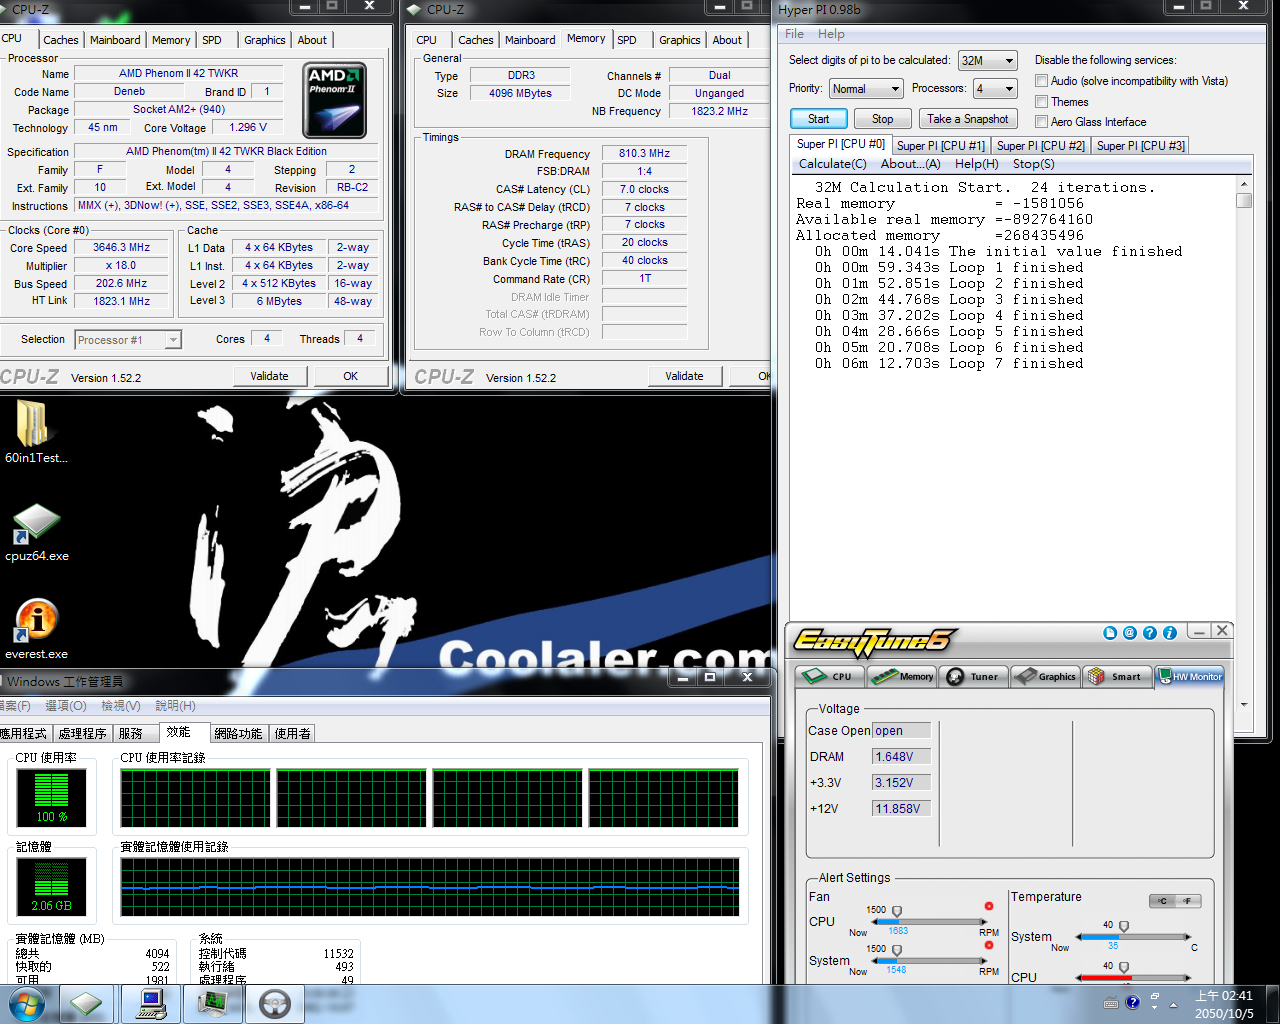Open the EasyTune6 steering wheel taskbar icon
This screenshot has width=1280, height=1024.
(274, 1003)
